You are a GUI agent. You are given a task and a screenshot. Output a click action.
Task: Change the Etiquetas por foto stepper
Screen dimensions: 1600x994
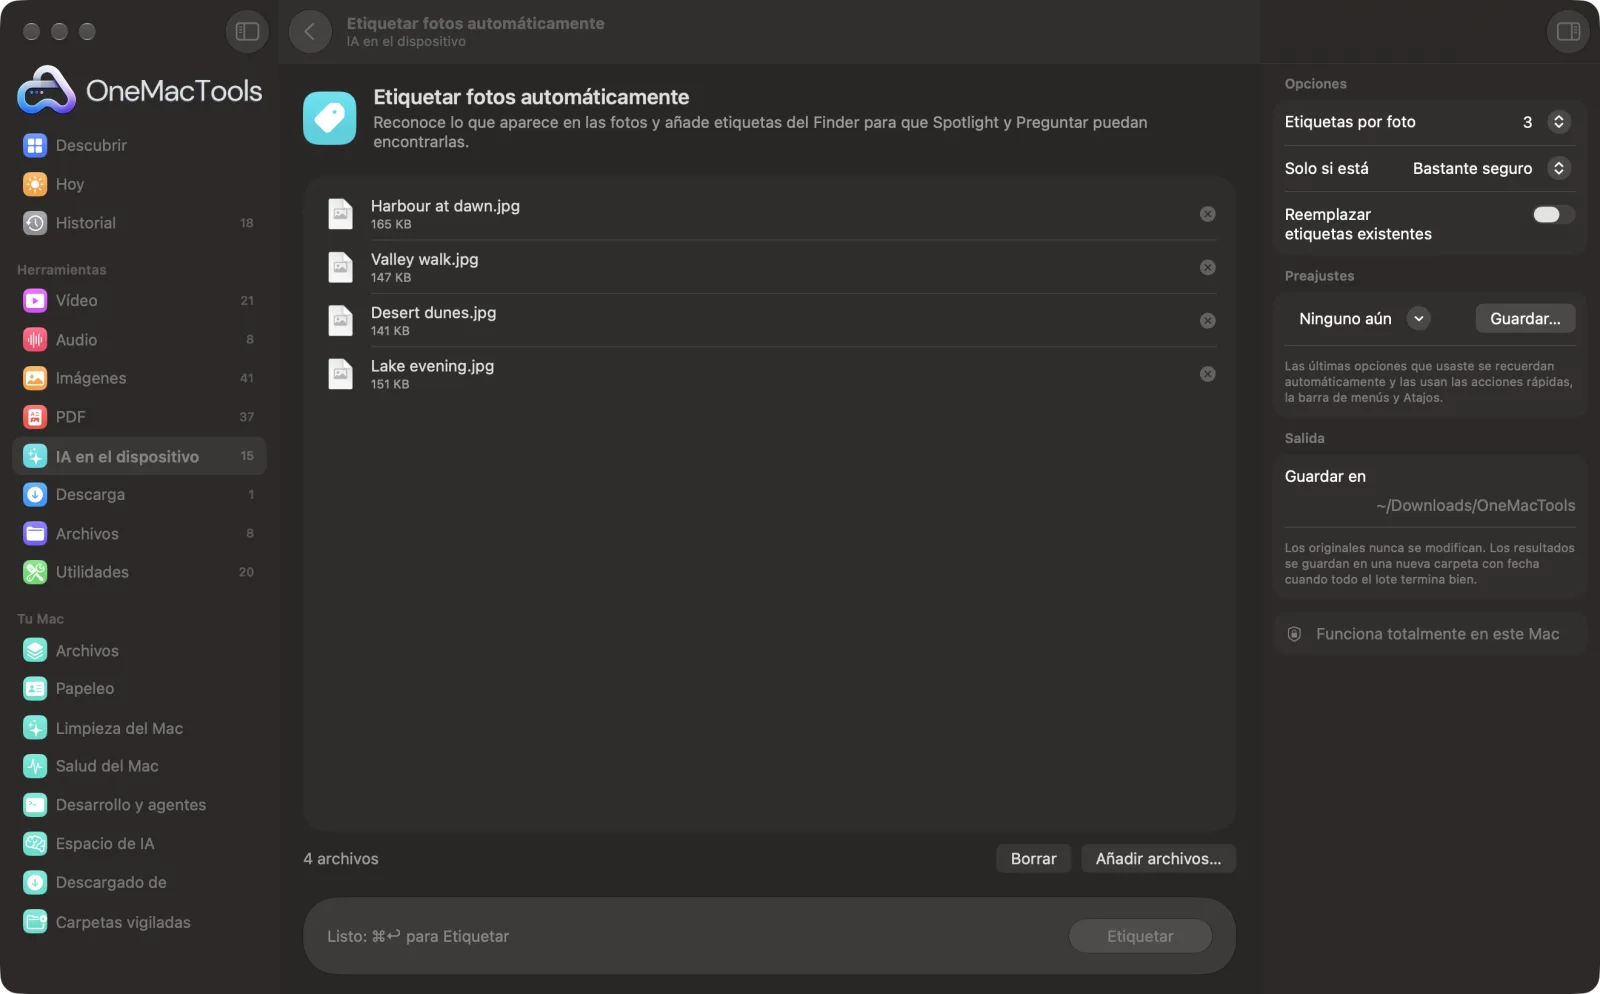tap(1558, 122)
